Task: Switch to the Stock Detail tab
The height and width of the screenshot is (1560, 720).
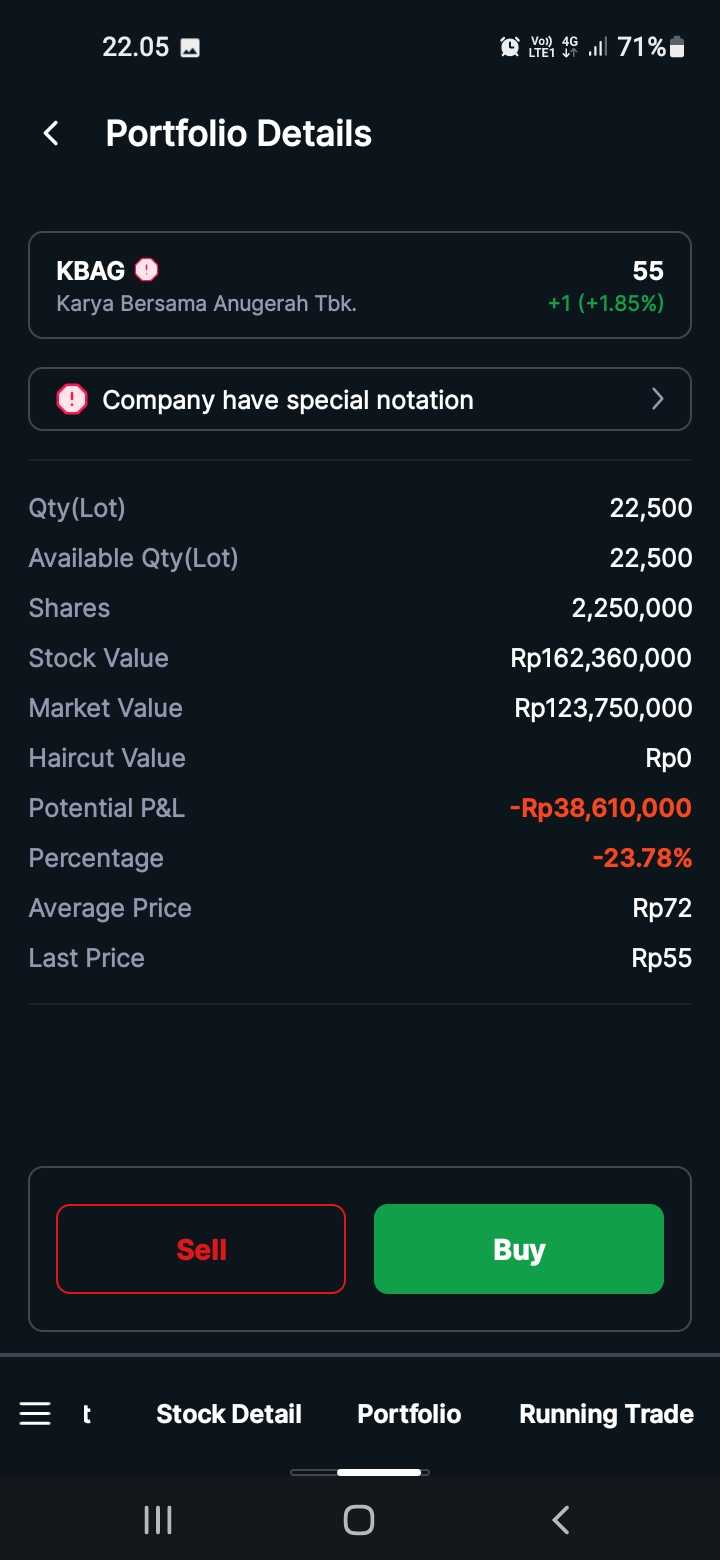Action: (x=229, y=1413)
